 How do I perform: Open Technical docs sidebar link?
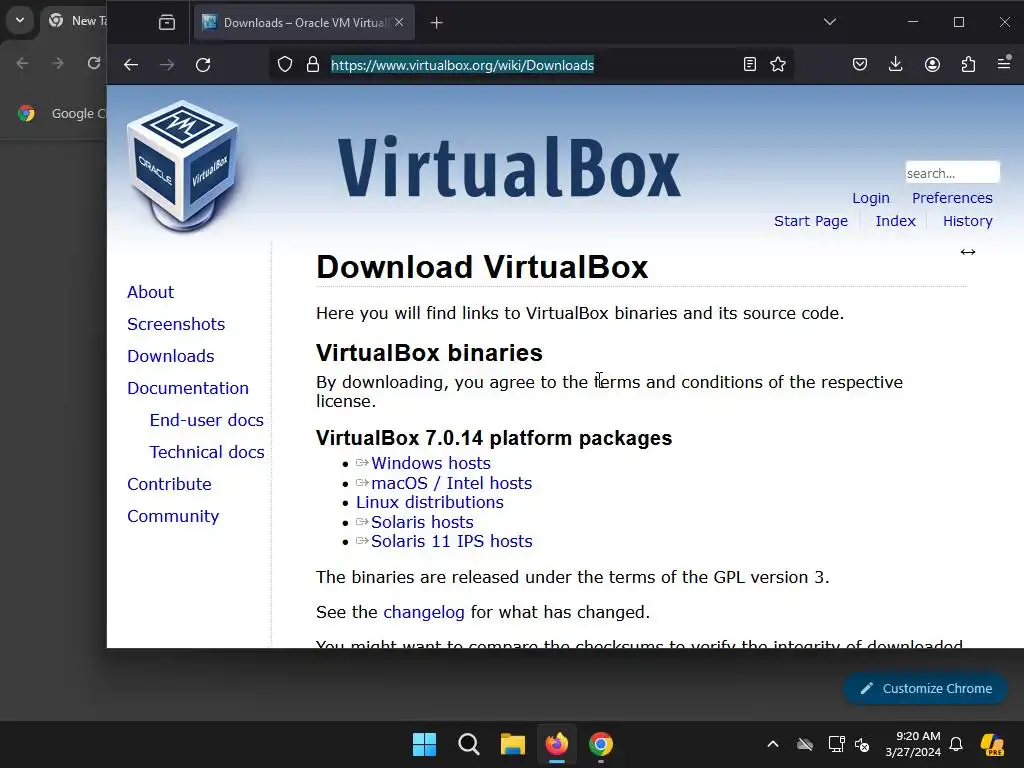point(206,452)
